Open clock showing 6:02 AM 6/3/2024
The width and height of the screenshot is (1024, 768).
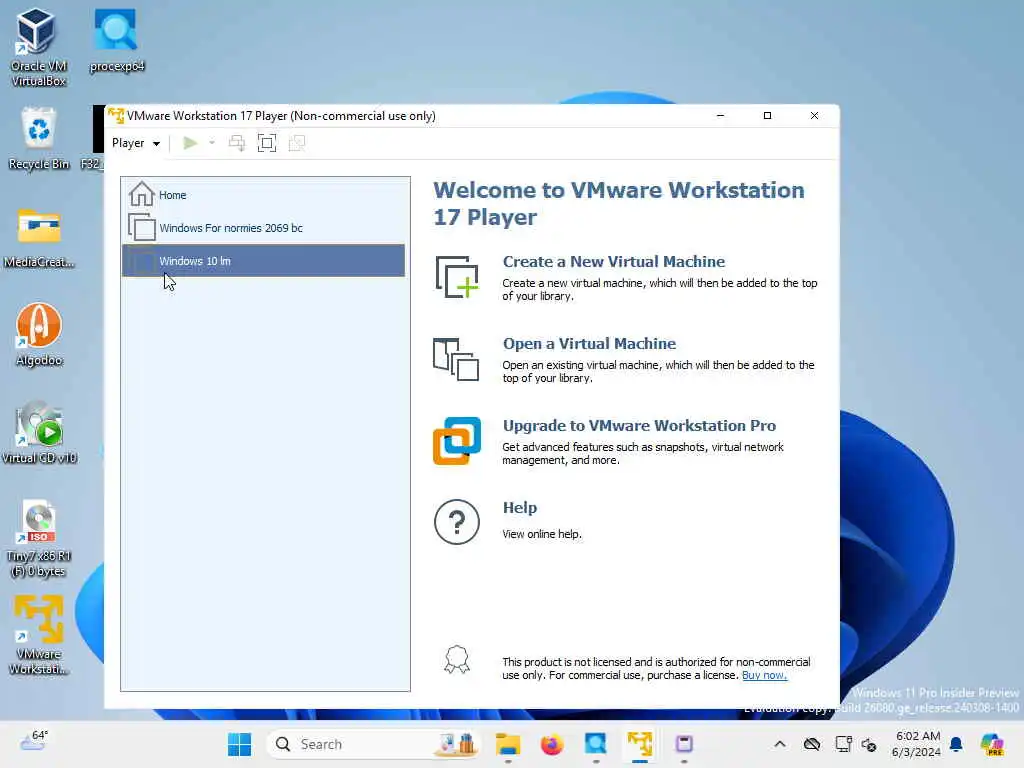917,744
